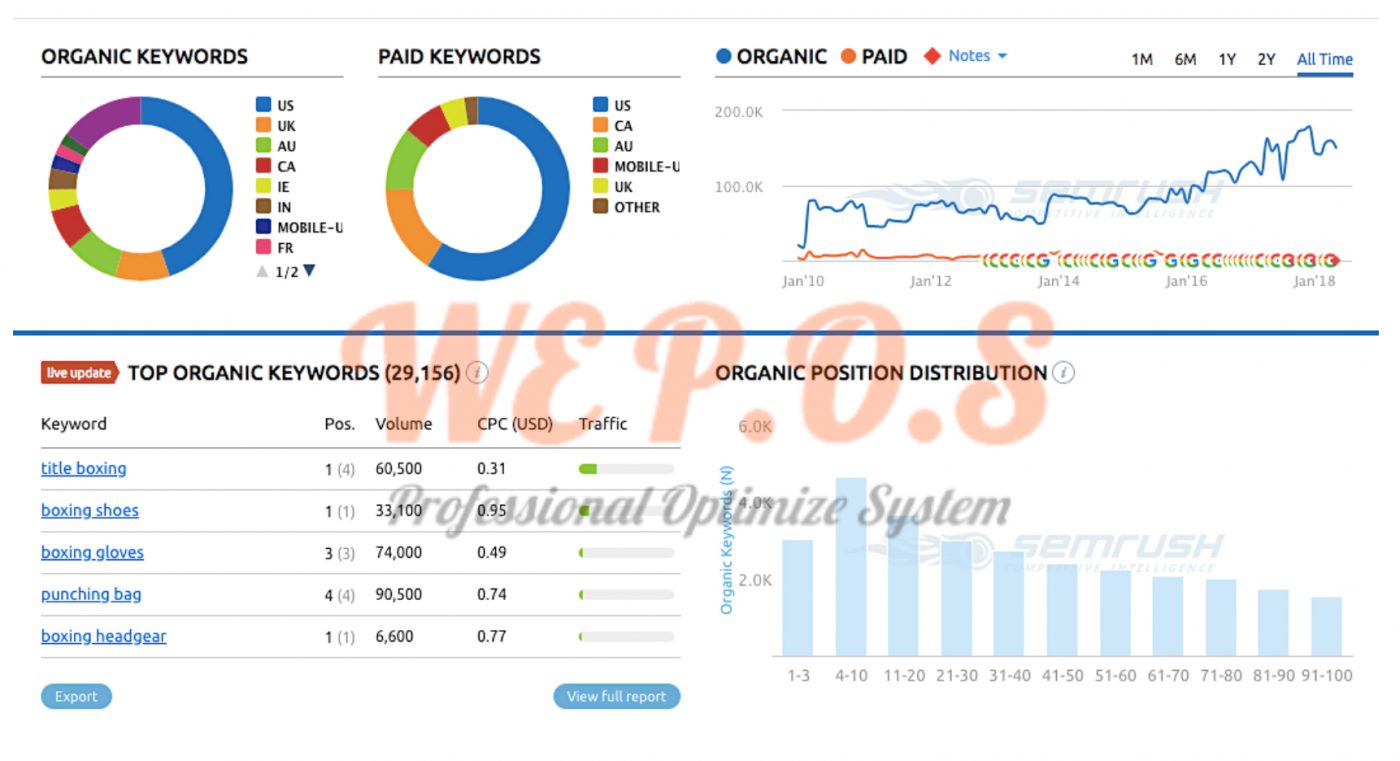Click CPC value 0.77
This screenshot has height=761, width=1400.
492,636
